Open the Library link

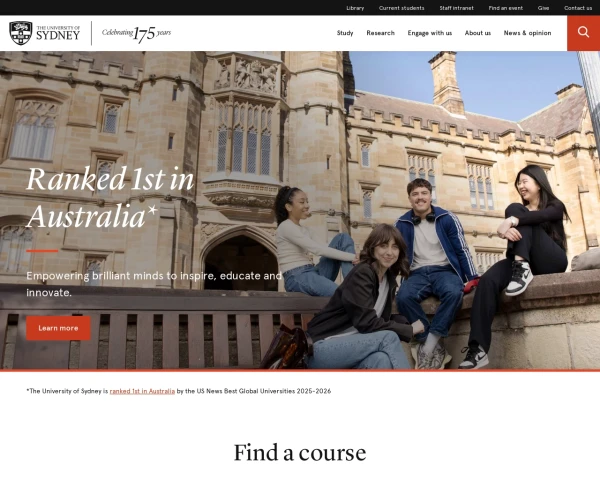coord(355,8)
